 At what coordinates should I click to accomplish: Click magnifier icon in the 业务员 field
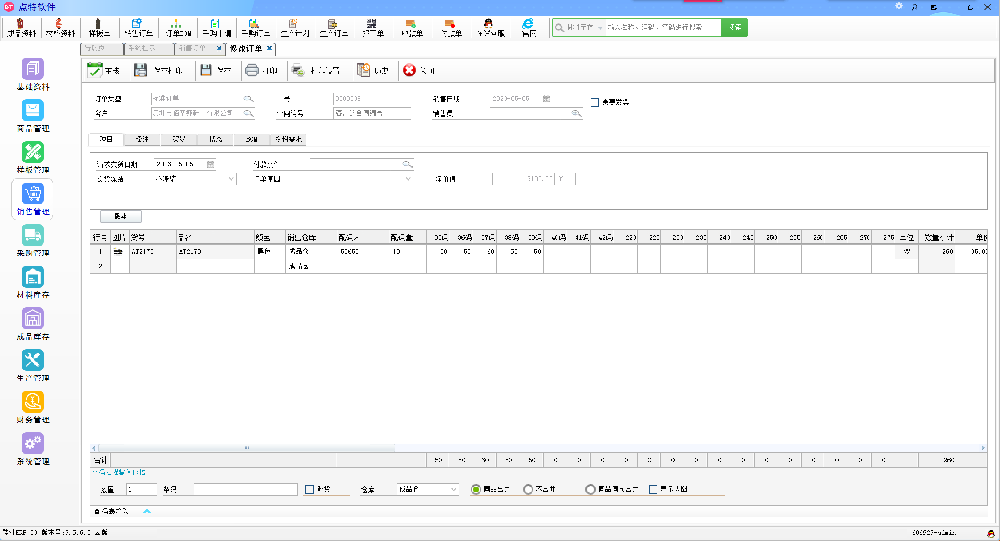coord(576,113)
